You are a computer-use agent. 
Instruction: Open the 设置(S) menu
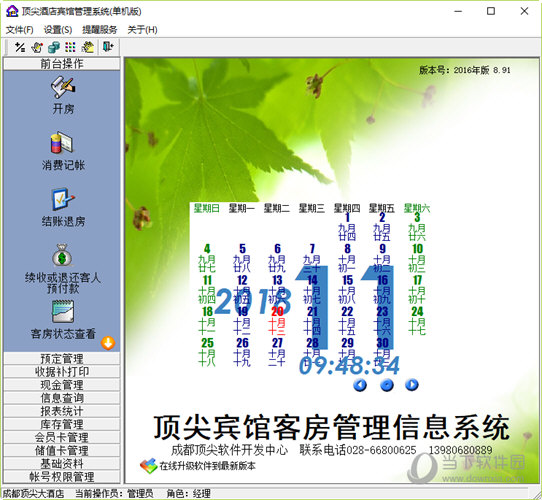click(58, 30)
